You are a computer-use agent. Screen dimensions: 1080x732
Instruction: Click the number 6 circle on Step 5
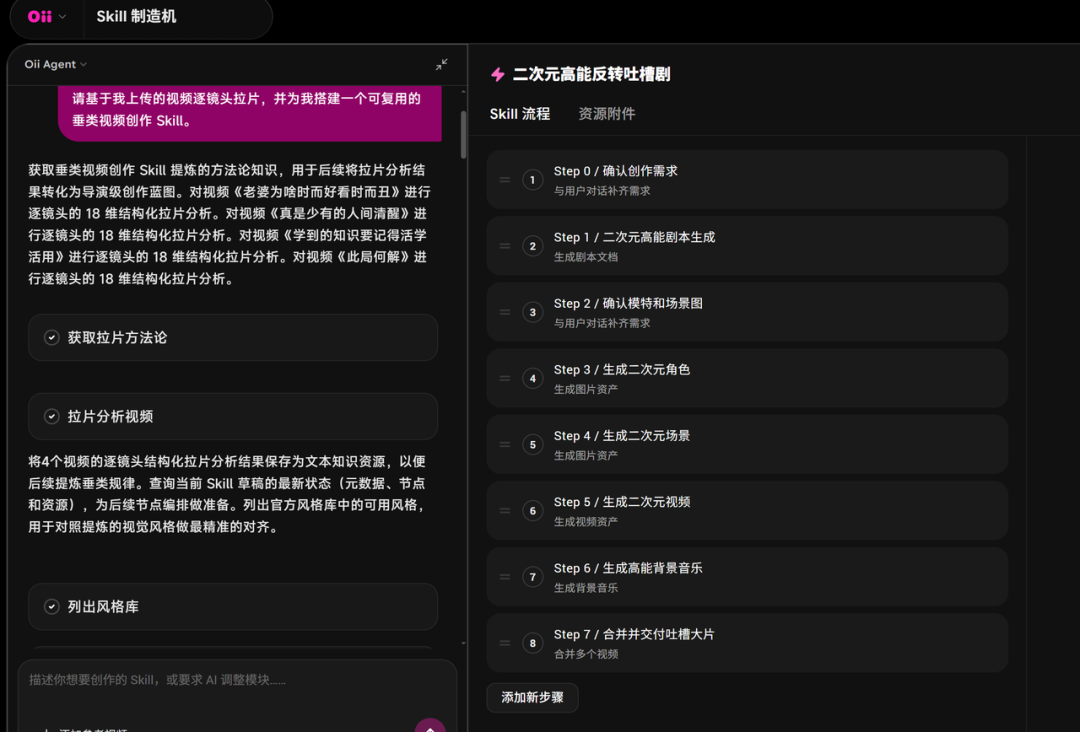tap(532, 510)
